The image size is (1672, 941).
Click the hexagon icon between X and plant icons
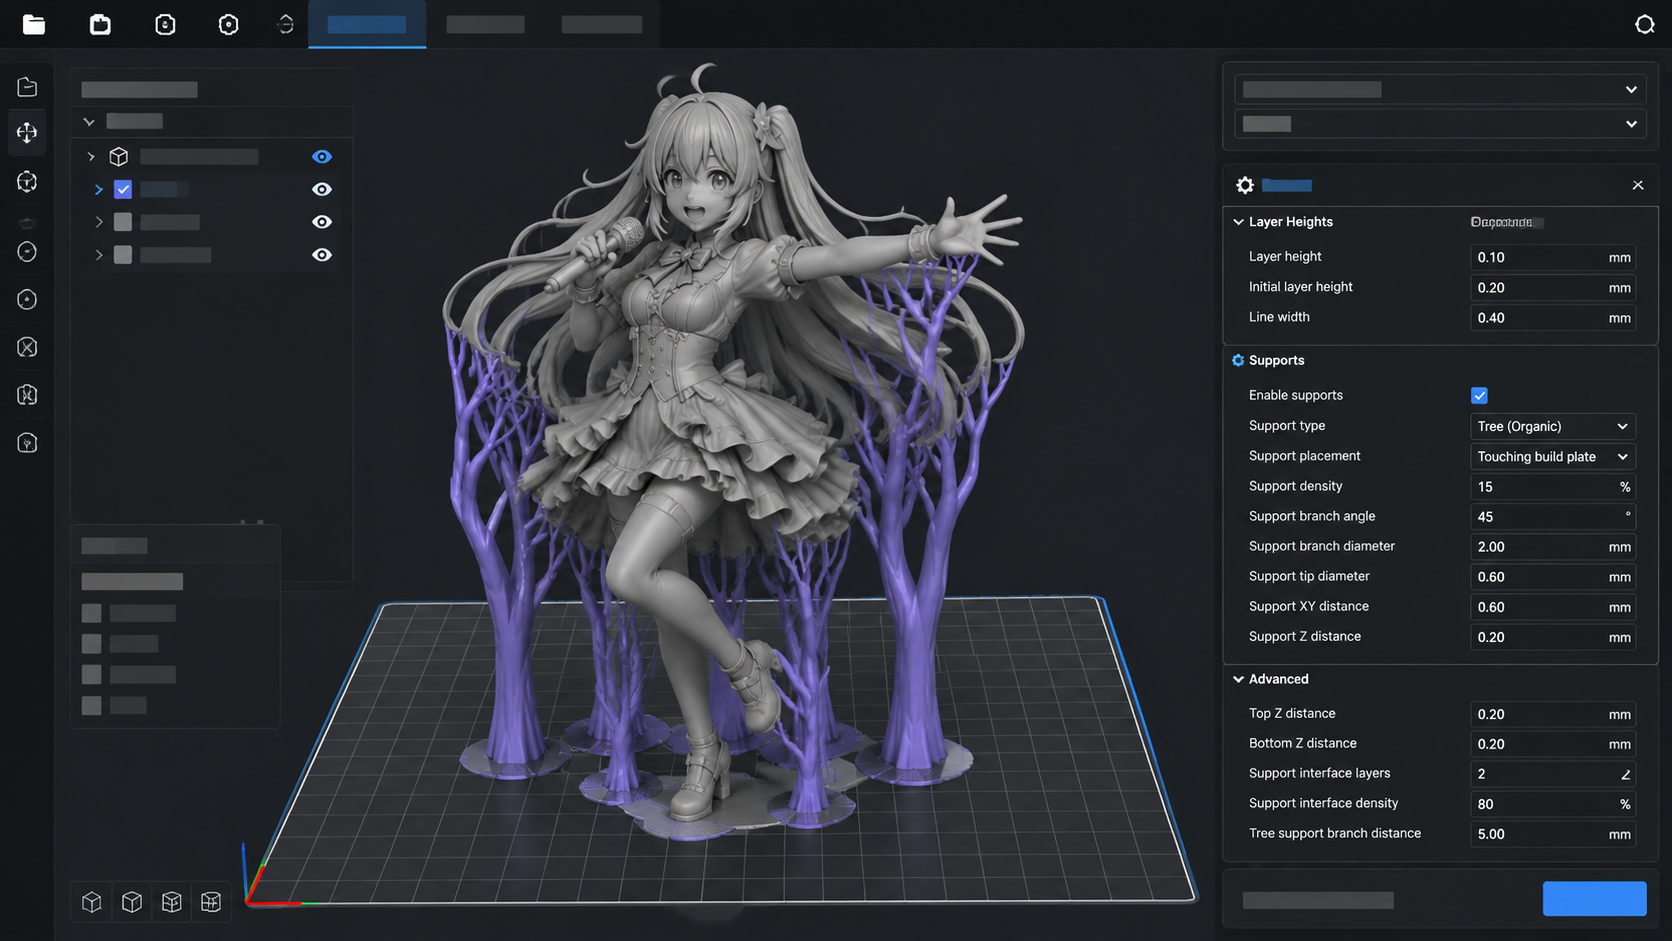[x=27, y=395]
